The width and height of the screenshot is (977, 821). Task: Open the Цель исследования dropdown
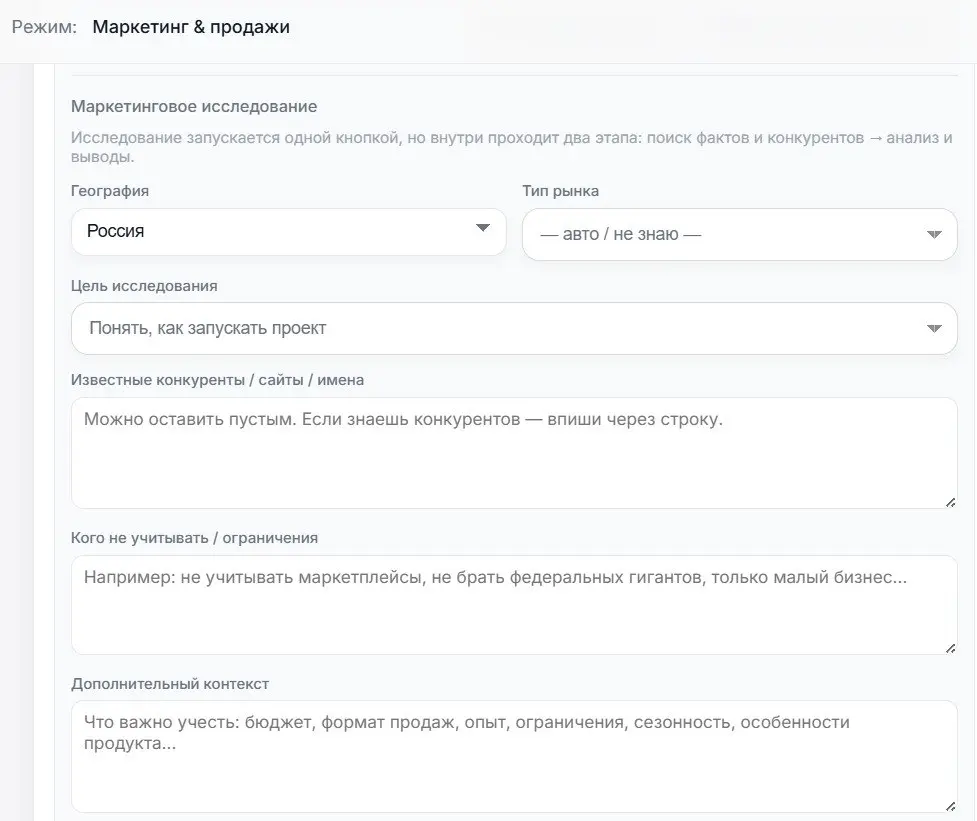pyautogui.click(x=514, y=328)
